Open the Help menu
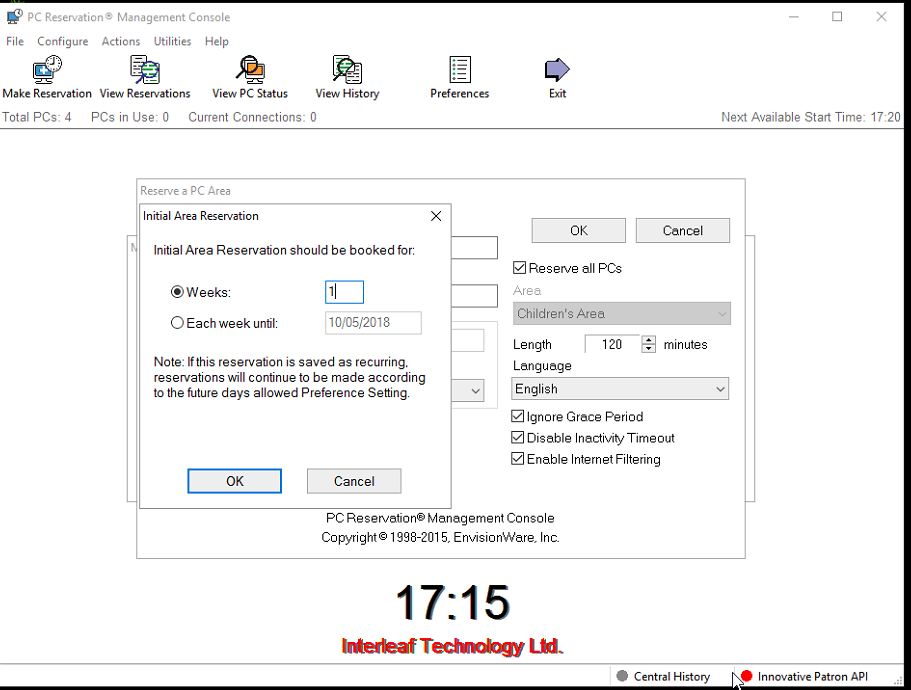Image resolution: width=911 pixels, height=690 pixels. 217,41
